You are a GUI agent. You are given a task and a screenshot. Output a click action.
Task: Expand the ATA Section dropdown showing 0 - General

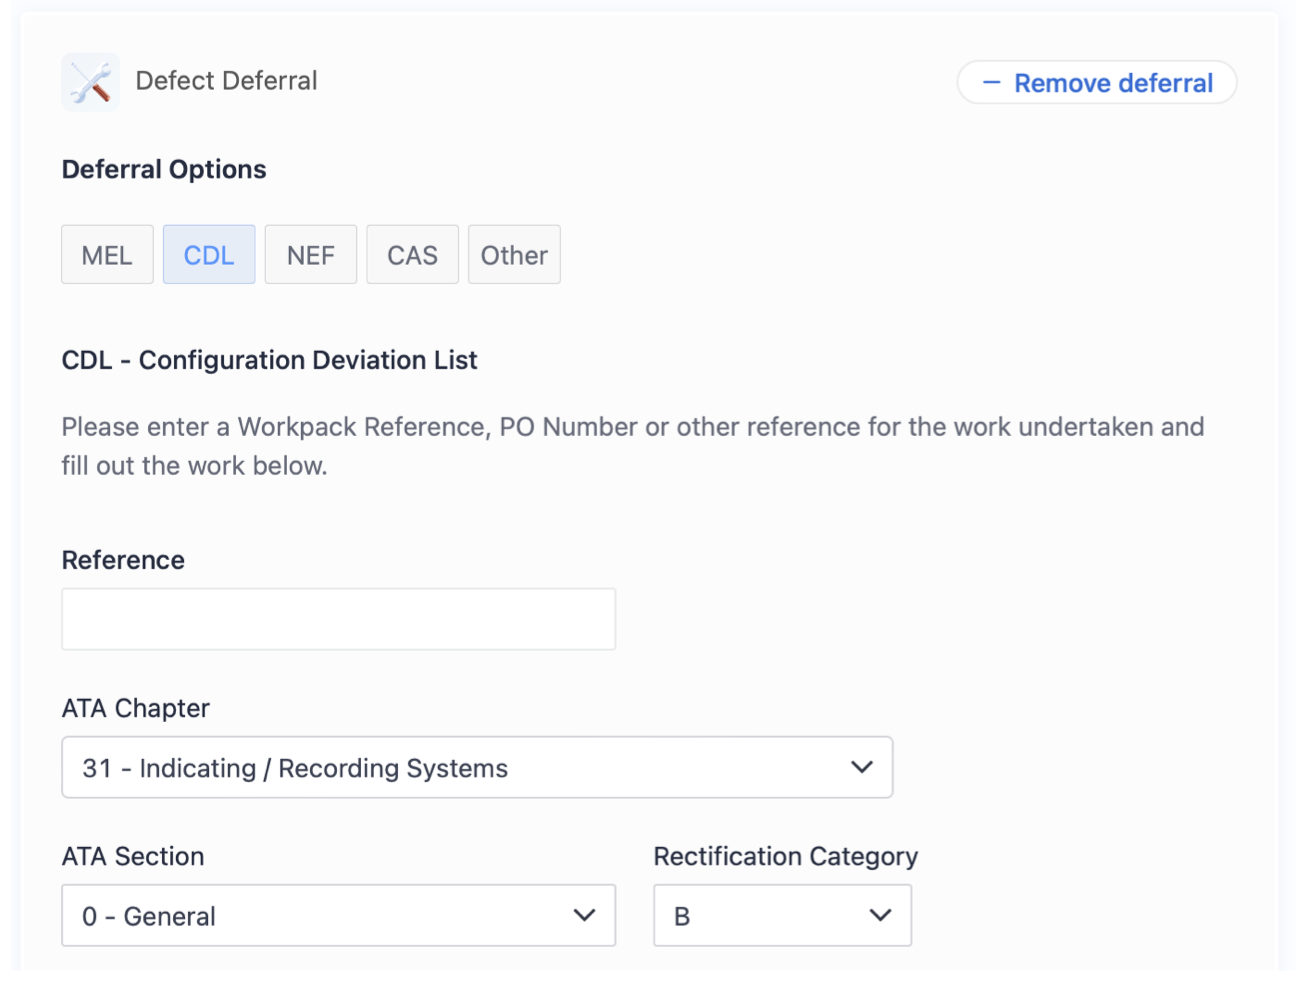tap(338, 915)
